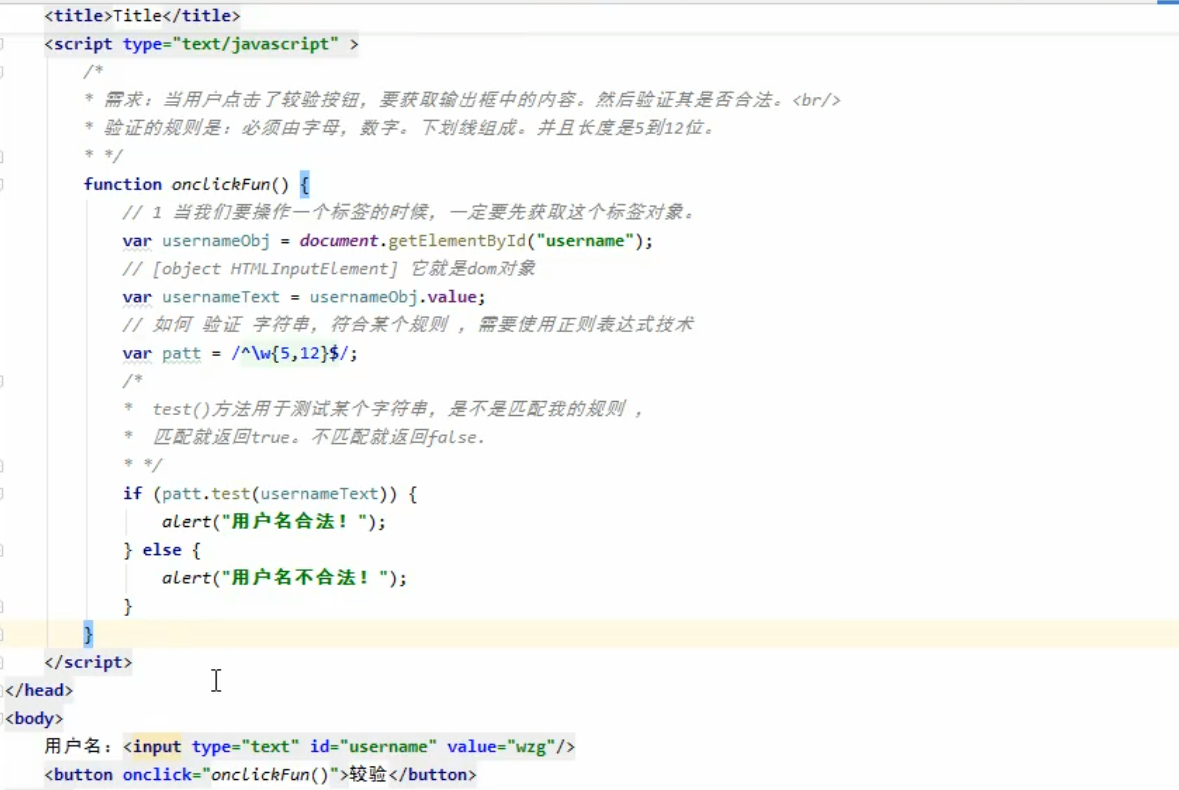The height and width of the screenshot is (790, 1179).
Task: Click usernameText argument in the if condition
Action: click(319, 494)
